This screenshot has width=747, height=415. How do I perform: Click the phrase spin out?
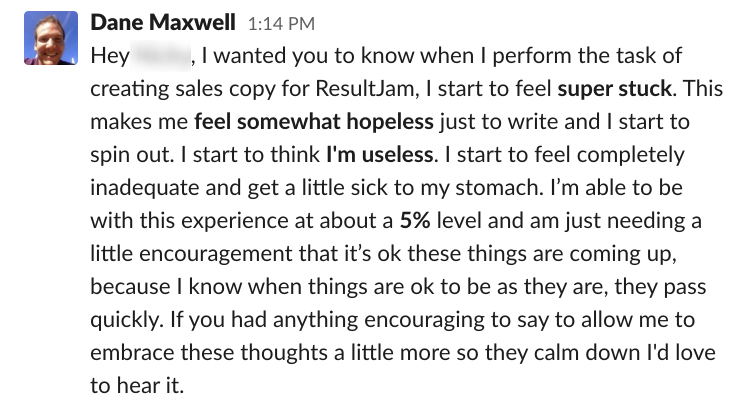pos(130,156)
